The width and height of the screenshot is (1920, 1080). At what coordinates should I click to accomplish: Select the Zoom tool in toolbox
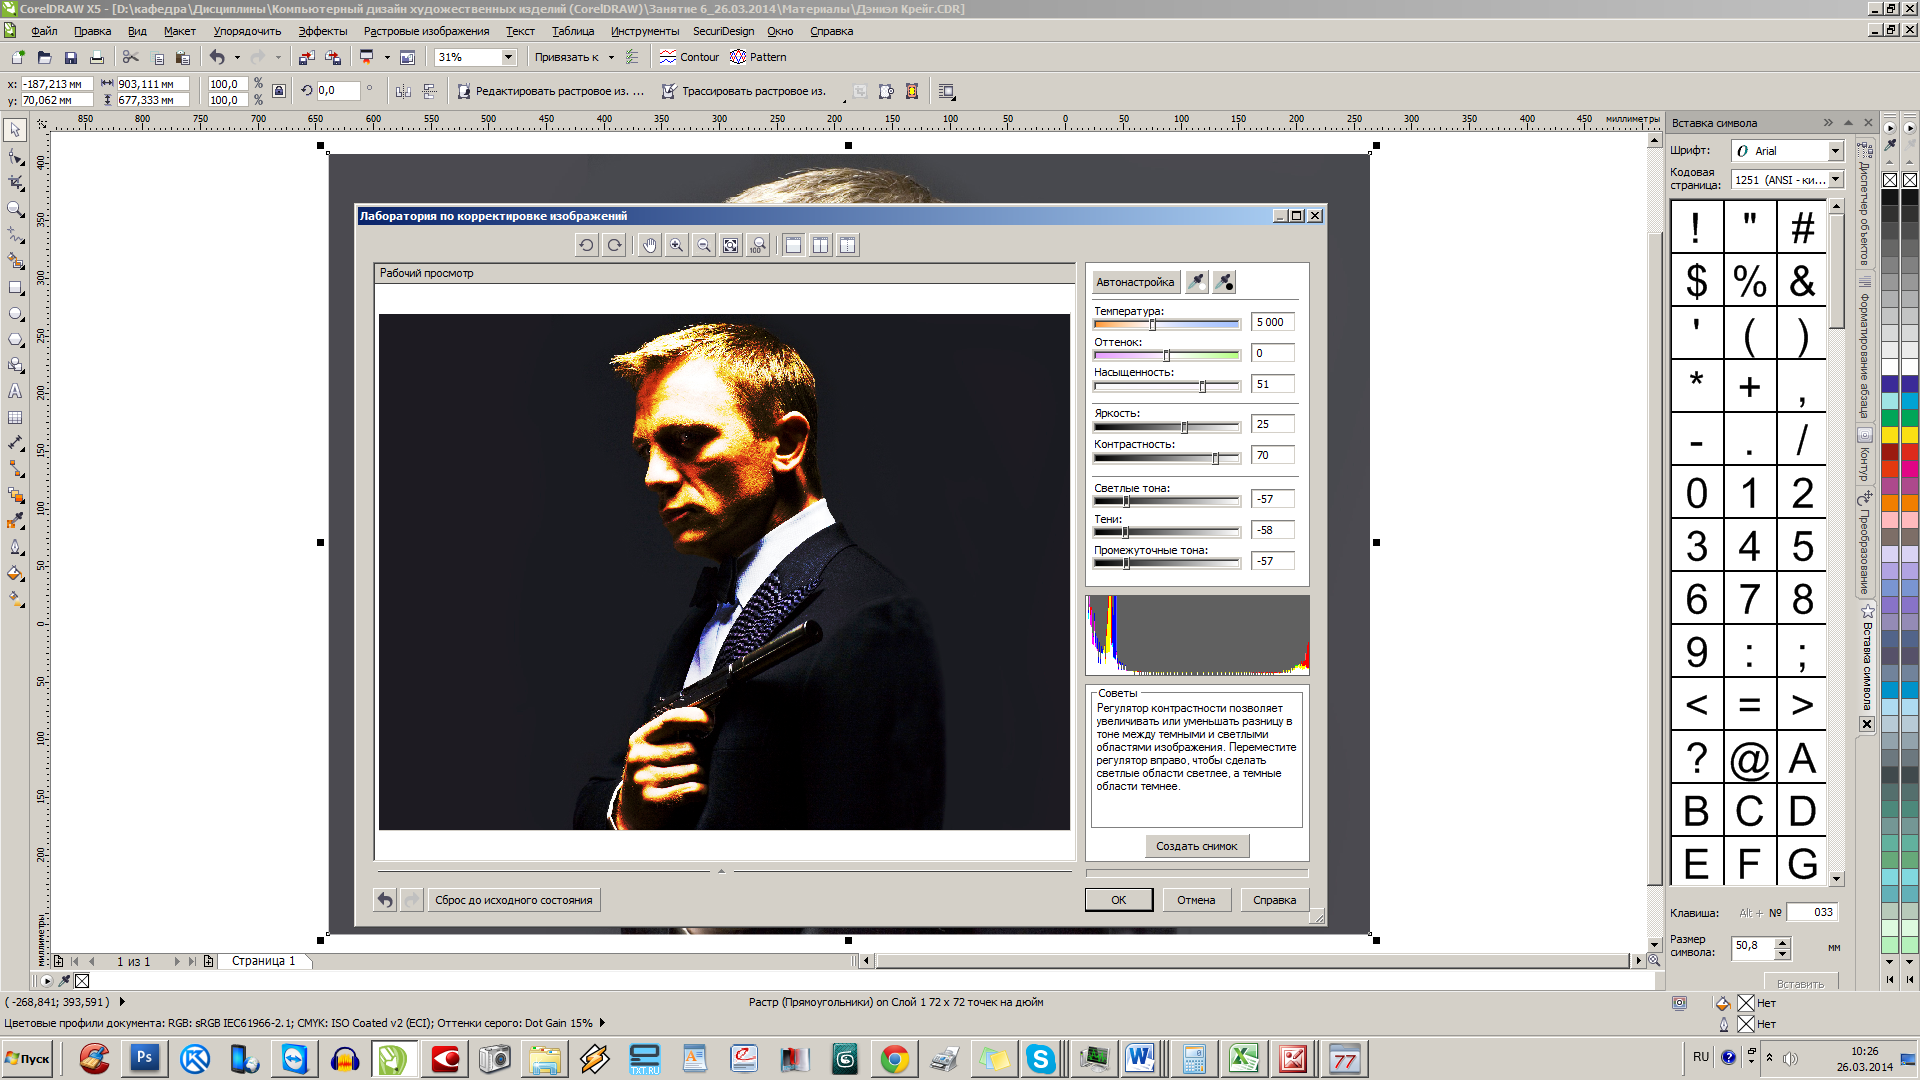point(15,209)
